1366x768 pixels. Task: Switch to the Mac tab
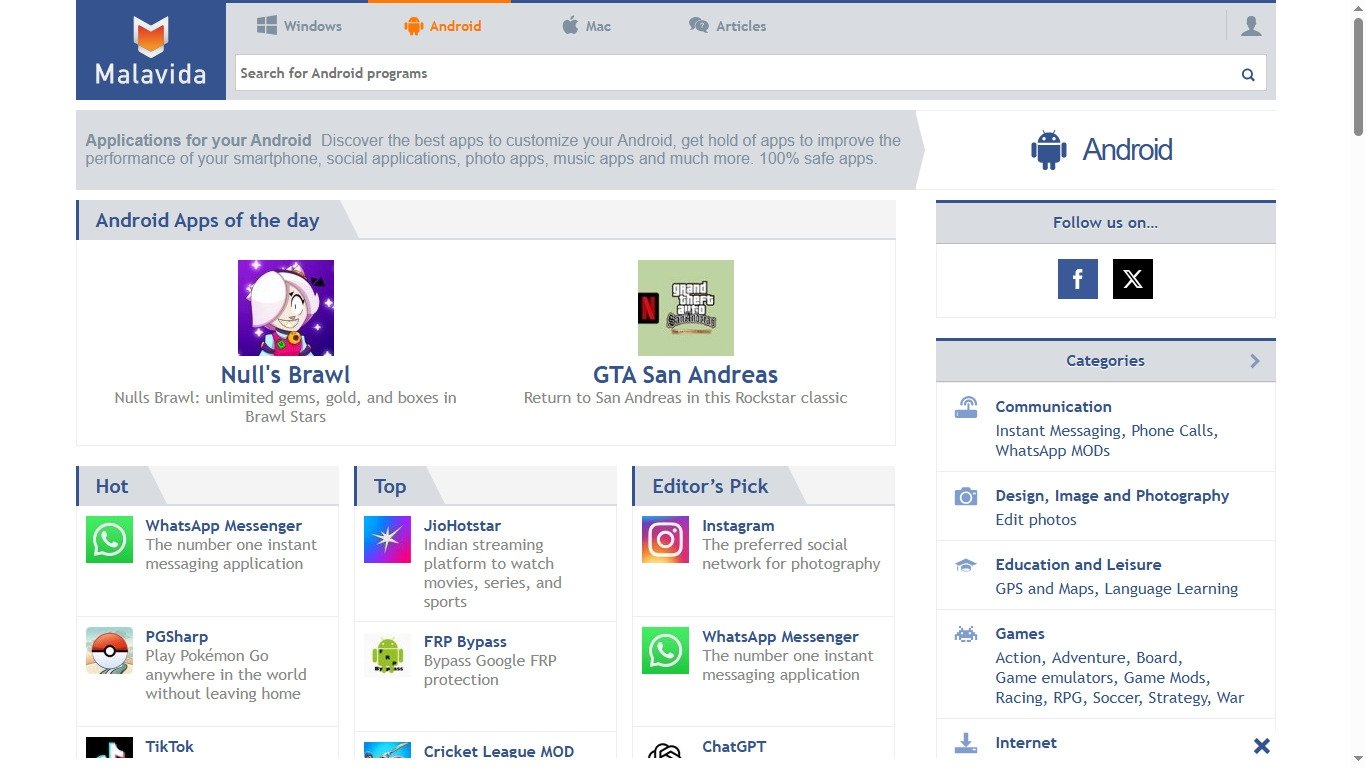[586, 26]
